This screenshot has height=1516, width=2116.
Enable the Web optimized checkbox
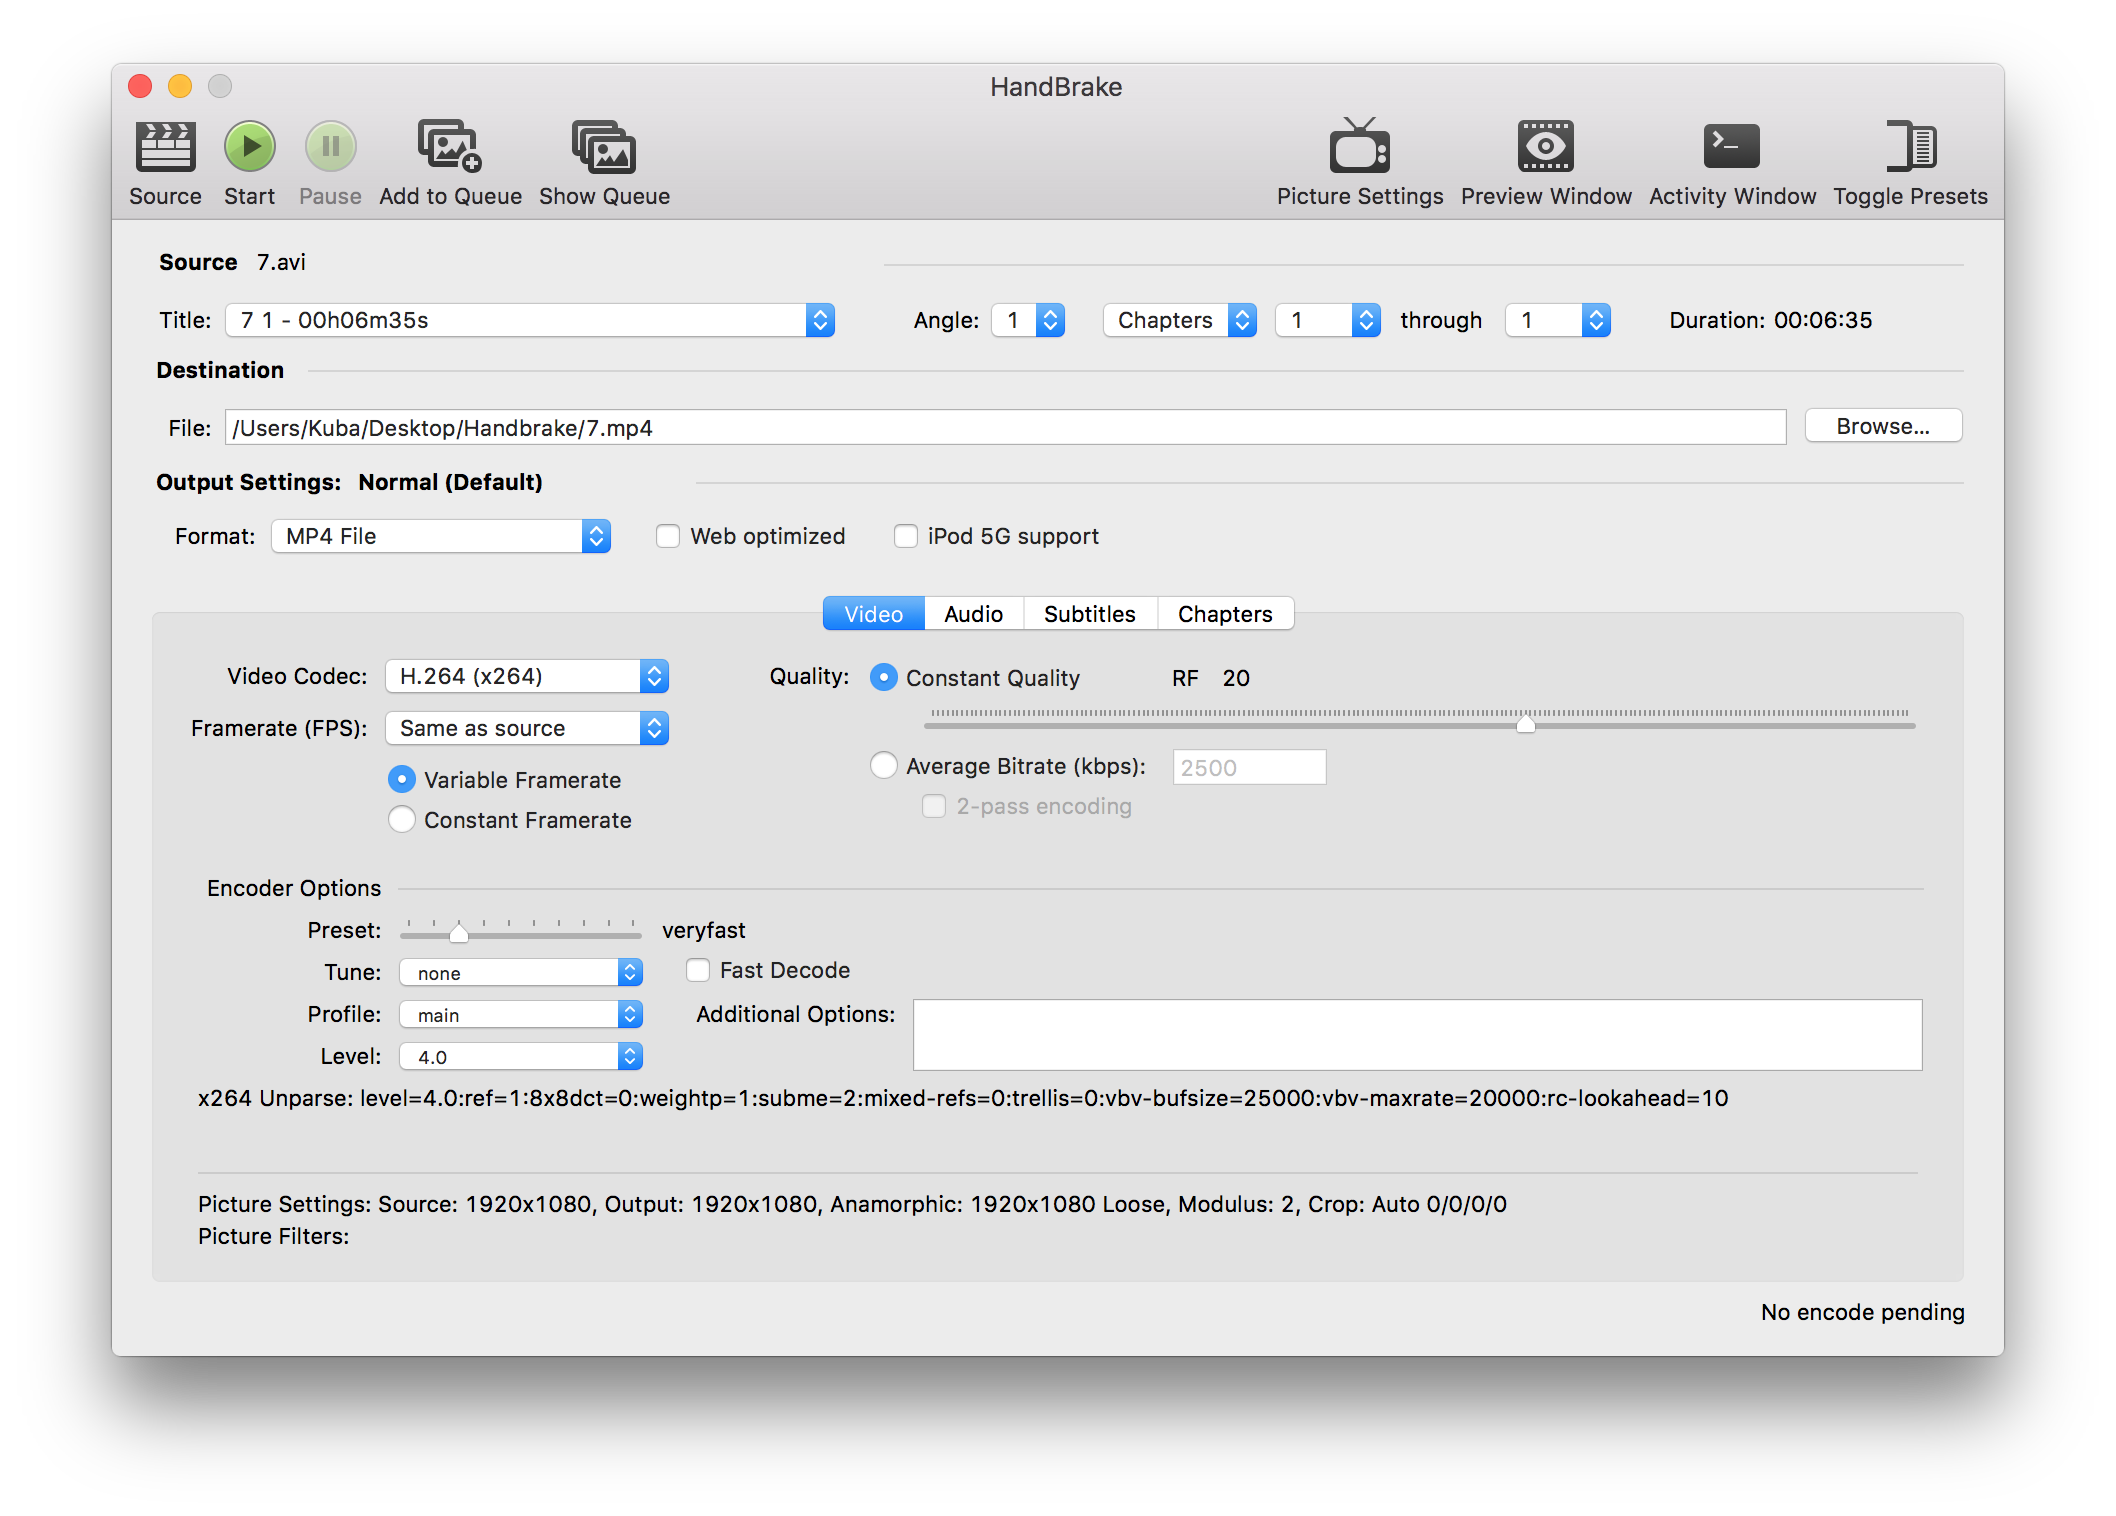coord(668,537)
